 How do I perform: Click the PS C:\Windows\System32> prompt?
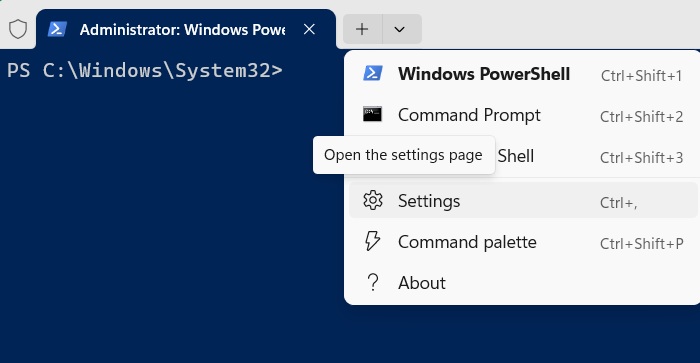pyautogui.click(x=145, y=71)
